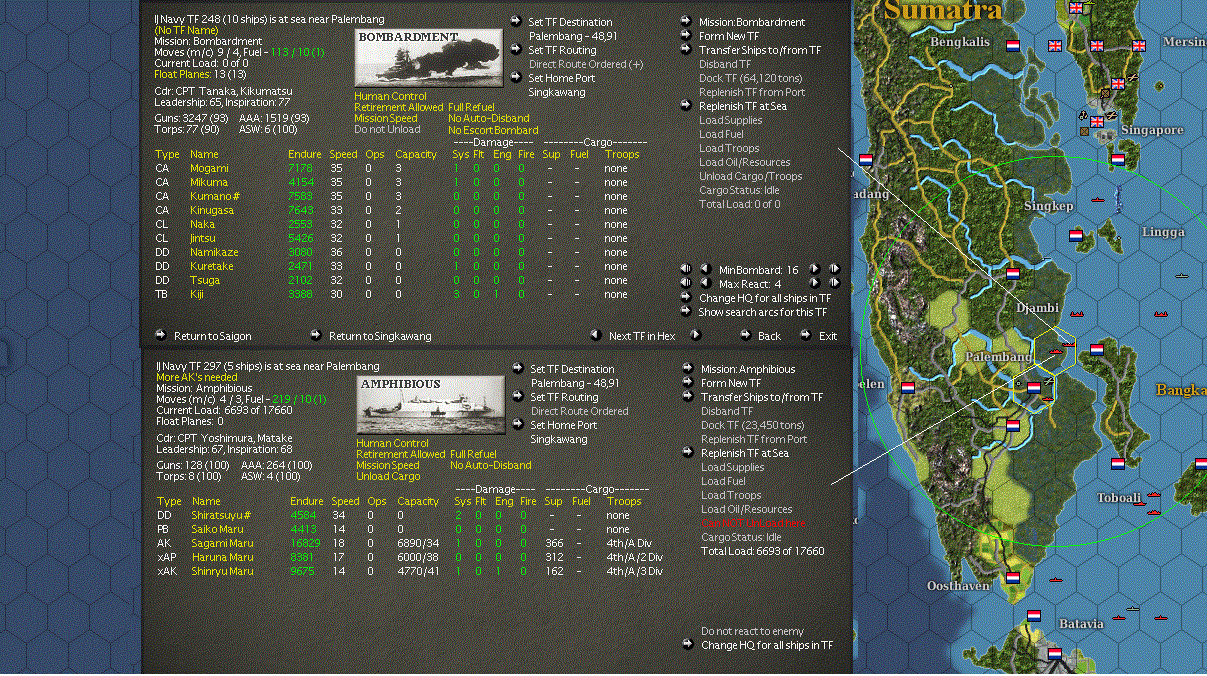
Task: Sort TF 248 ship list by Endure column
Action: click(304, 154)
